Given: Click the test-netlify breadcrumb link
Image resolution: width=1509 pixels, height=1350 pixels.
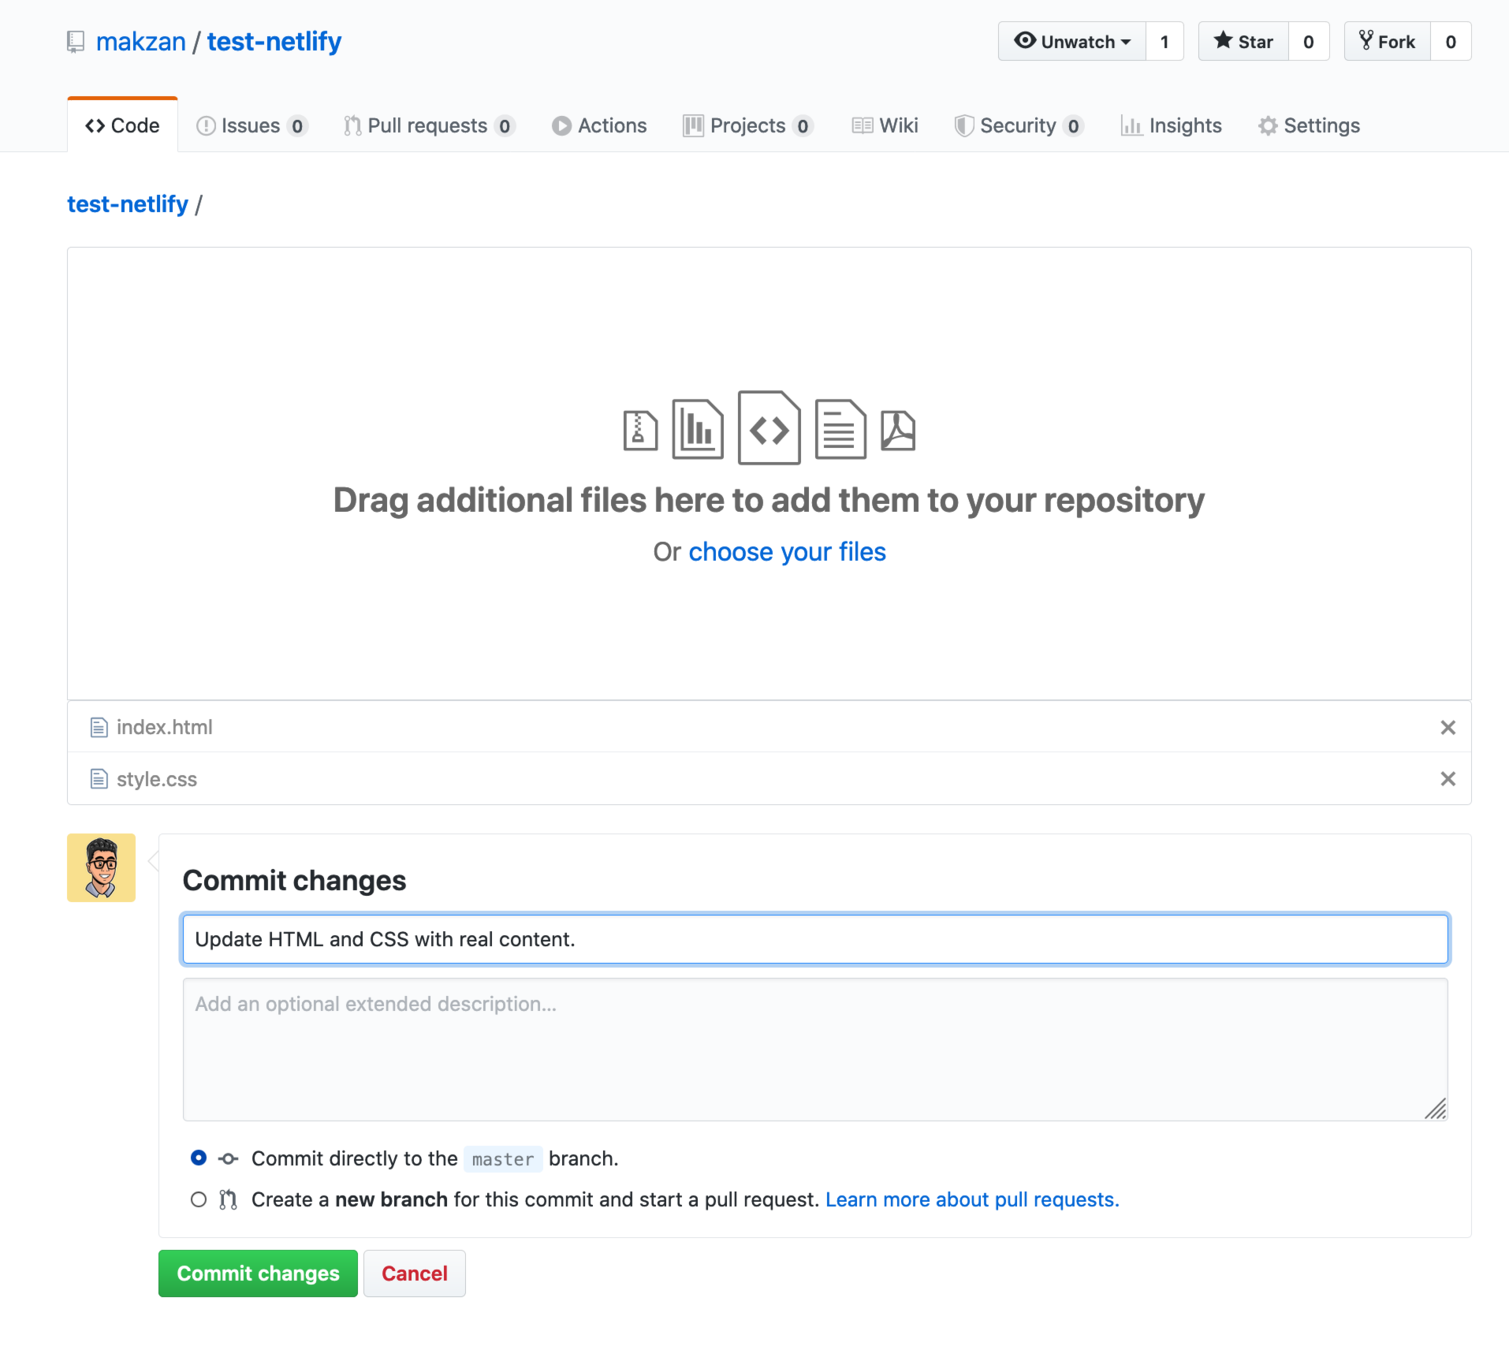Looking at the screenshot, I should pos(128,204).
